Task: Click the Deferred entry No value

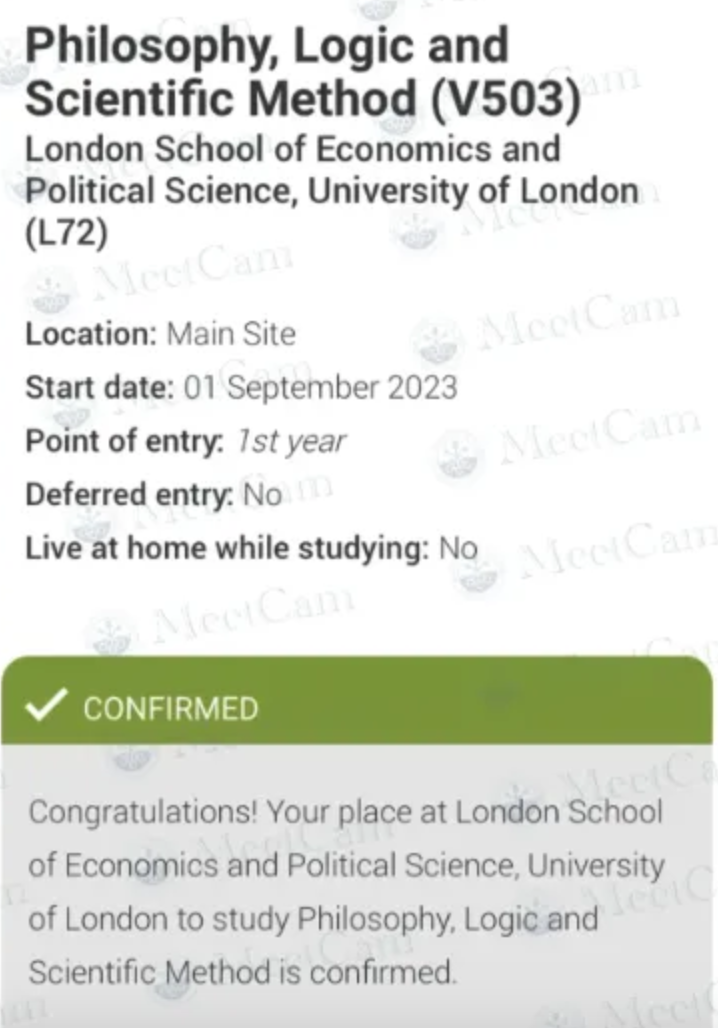Action: coord(262,494)
